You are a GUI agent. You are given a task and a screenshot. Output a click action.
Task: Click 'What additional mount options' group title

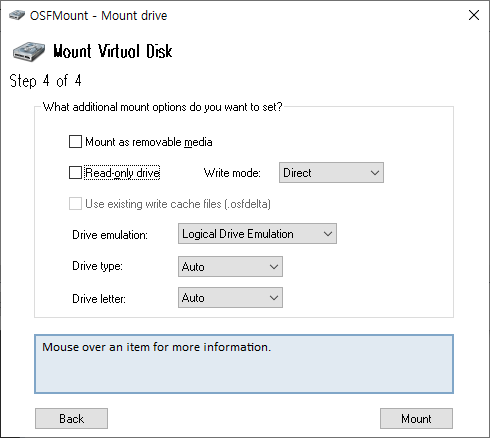pos(163,107)
